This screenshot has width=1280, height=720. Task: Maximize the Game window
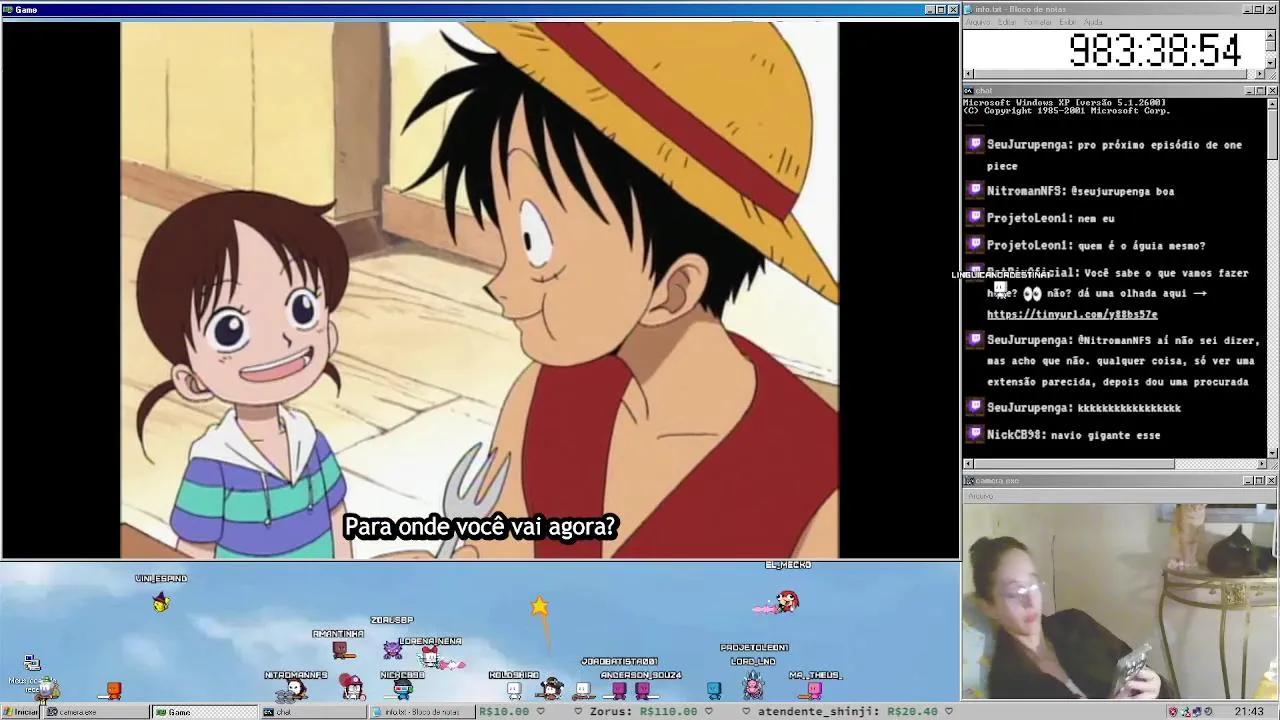[x=941, y=9]
